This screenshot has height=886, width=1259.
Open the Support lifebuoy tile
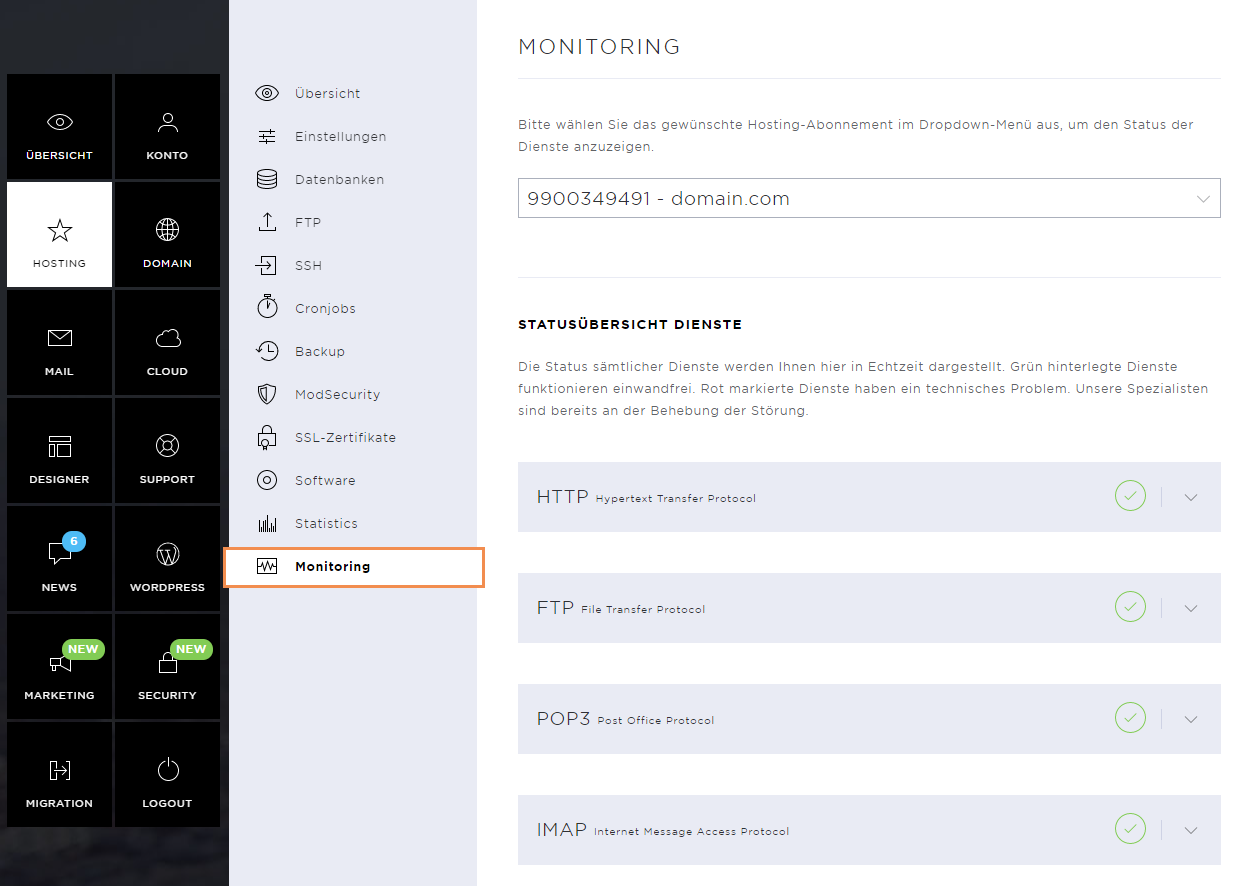coord(167,451)
